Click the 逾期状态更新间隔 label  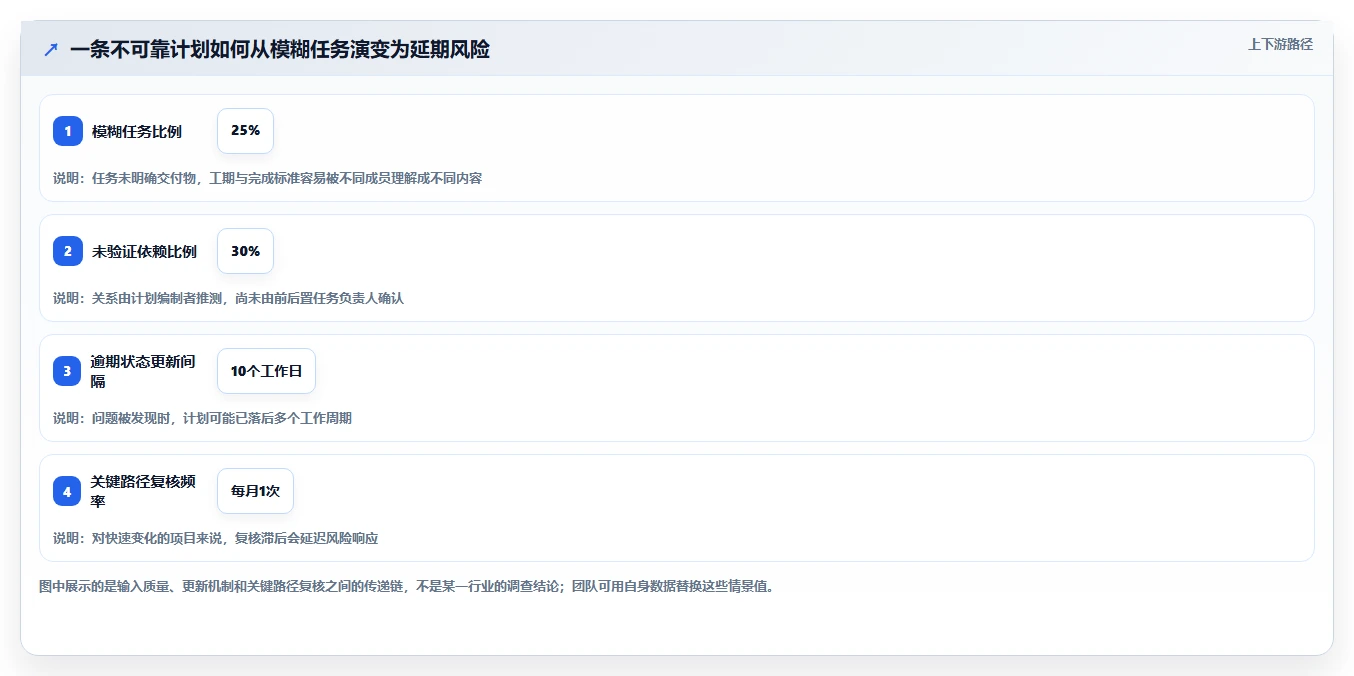[144, 371]
